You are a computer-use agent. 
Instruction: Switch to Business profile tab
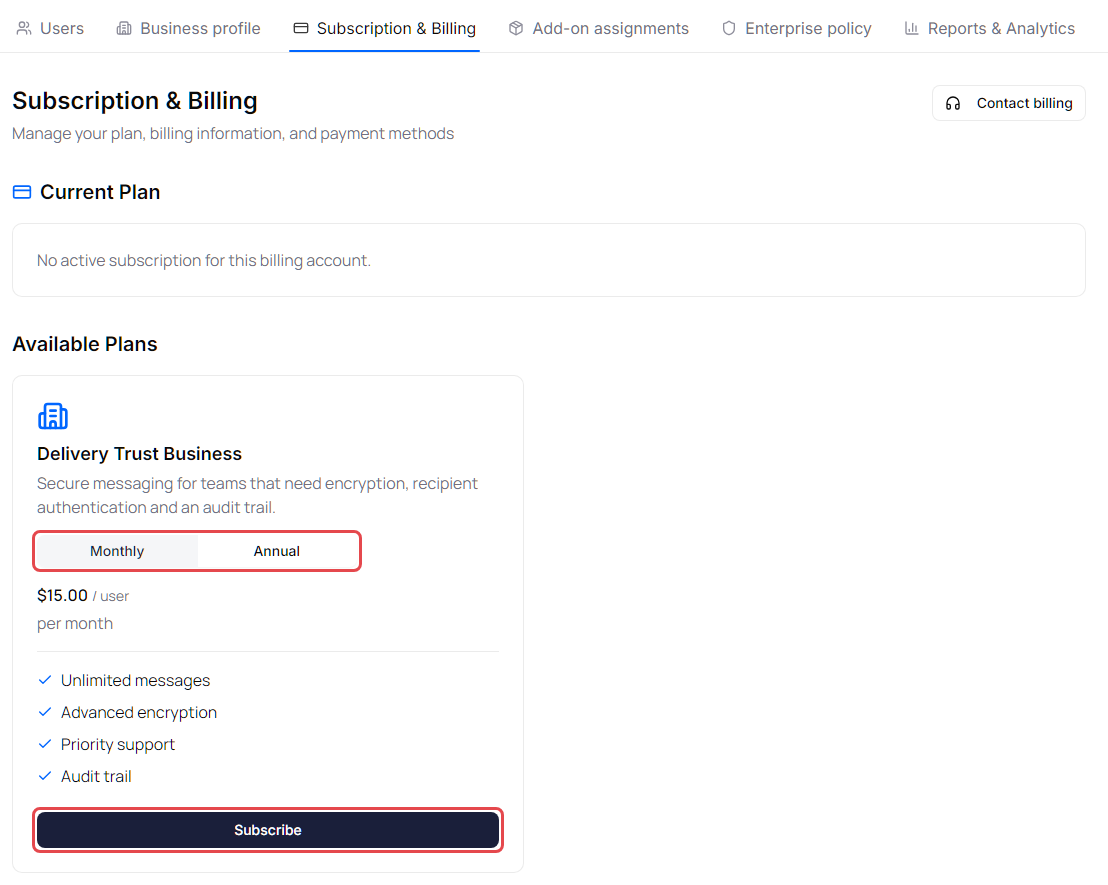point(188,28)
